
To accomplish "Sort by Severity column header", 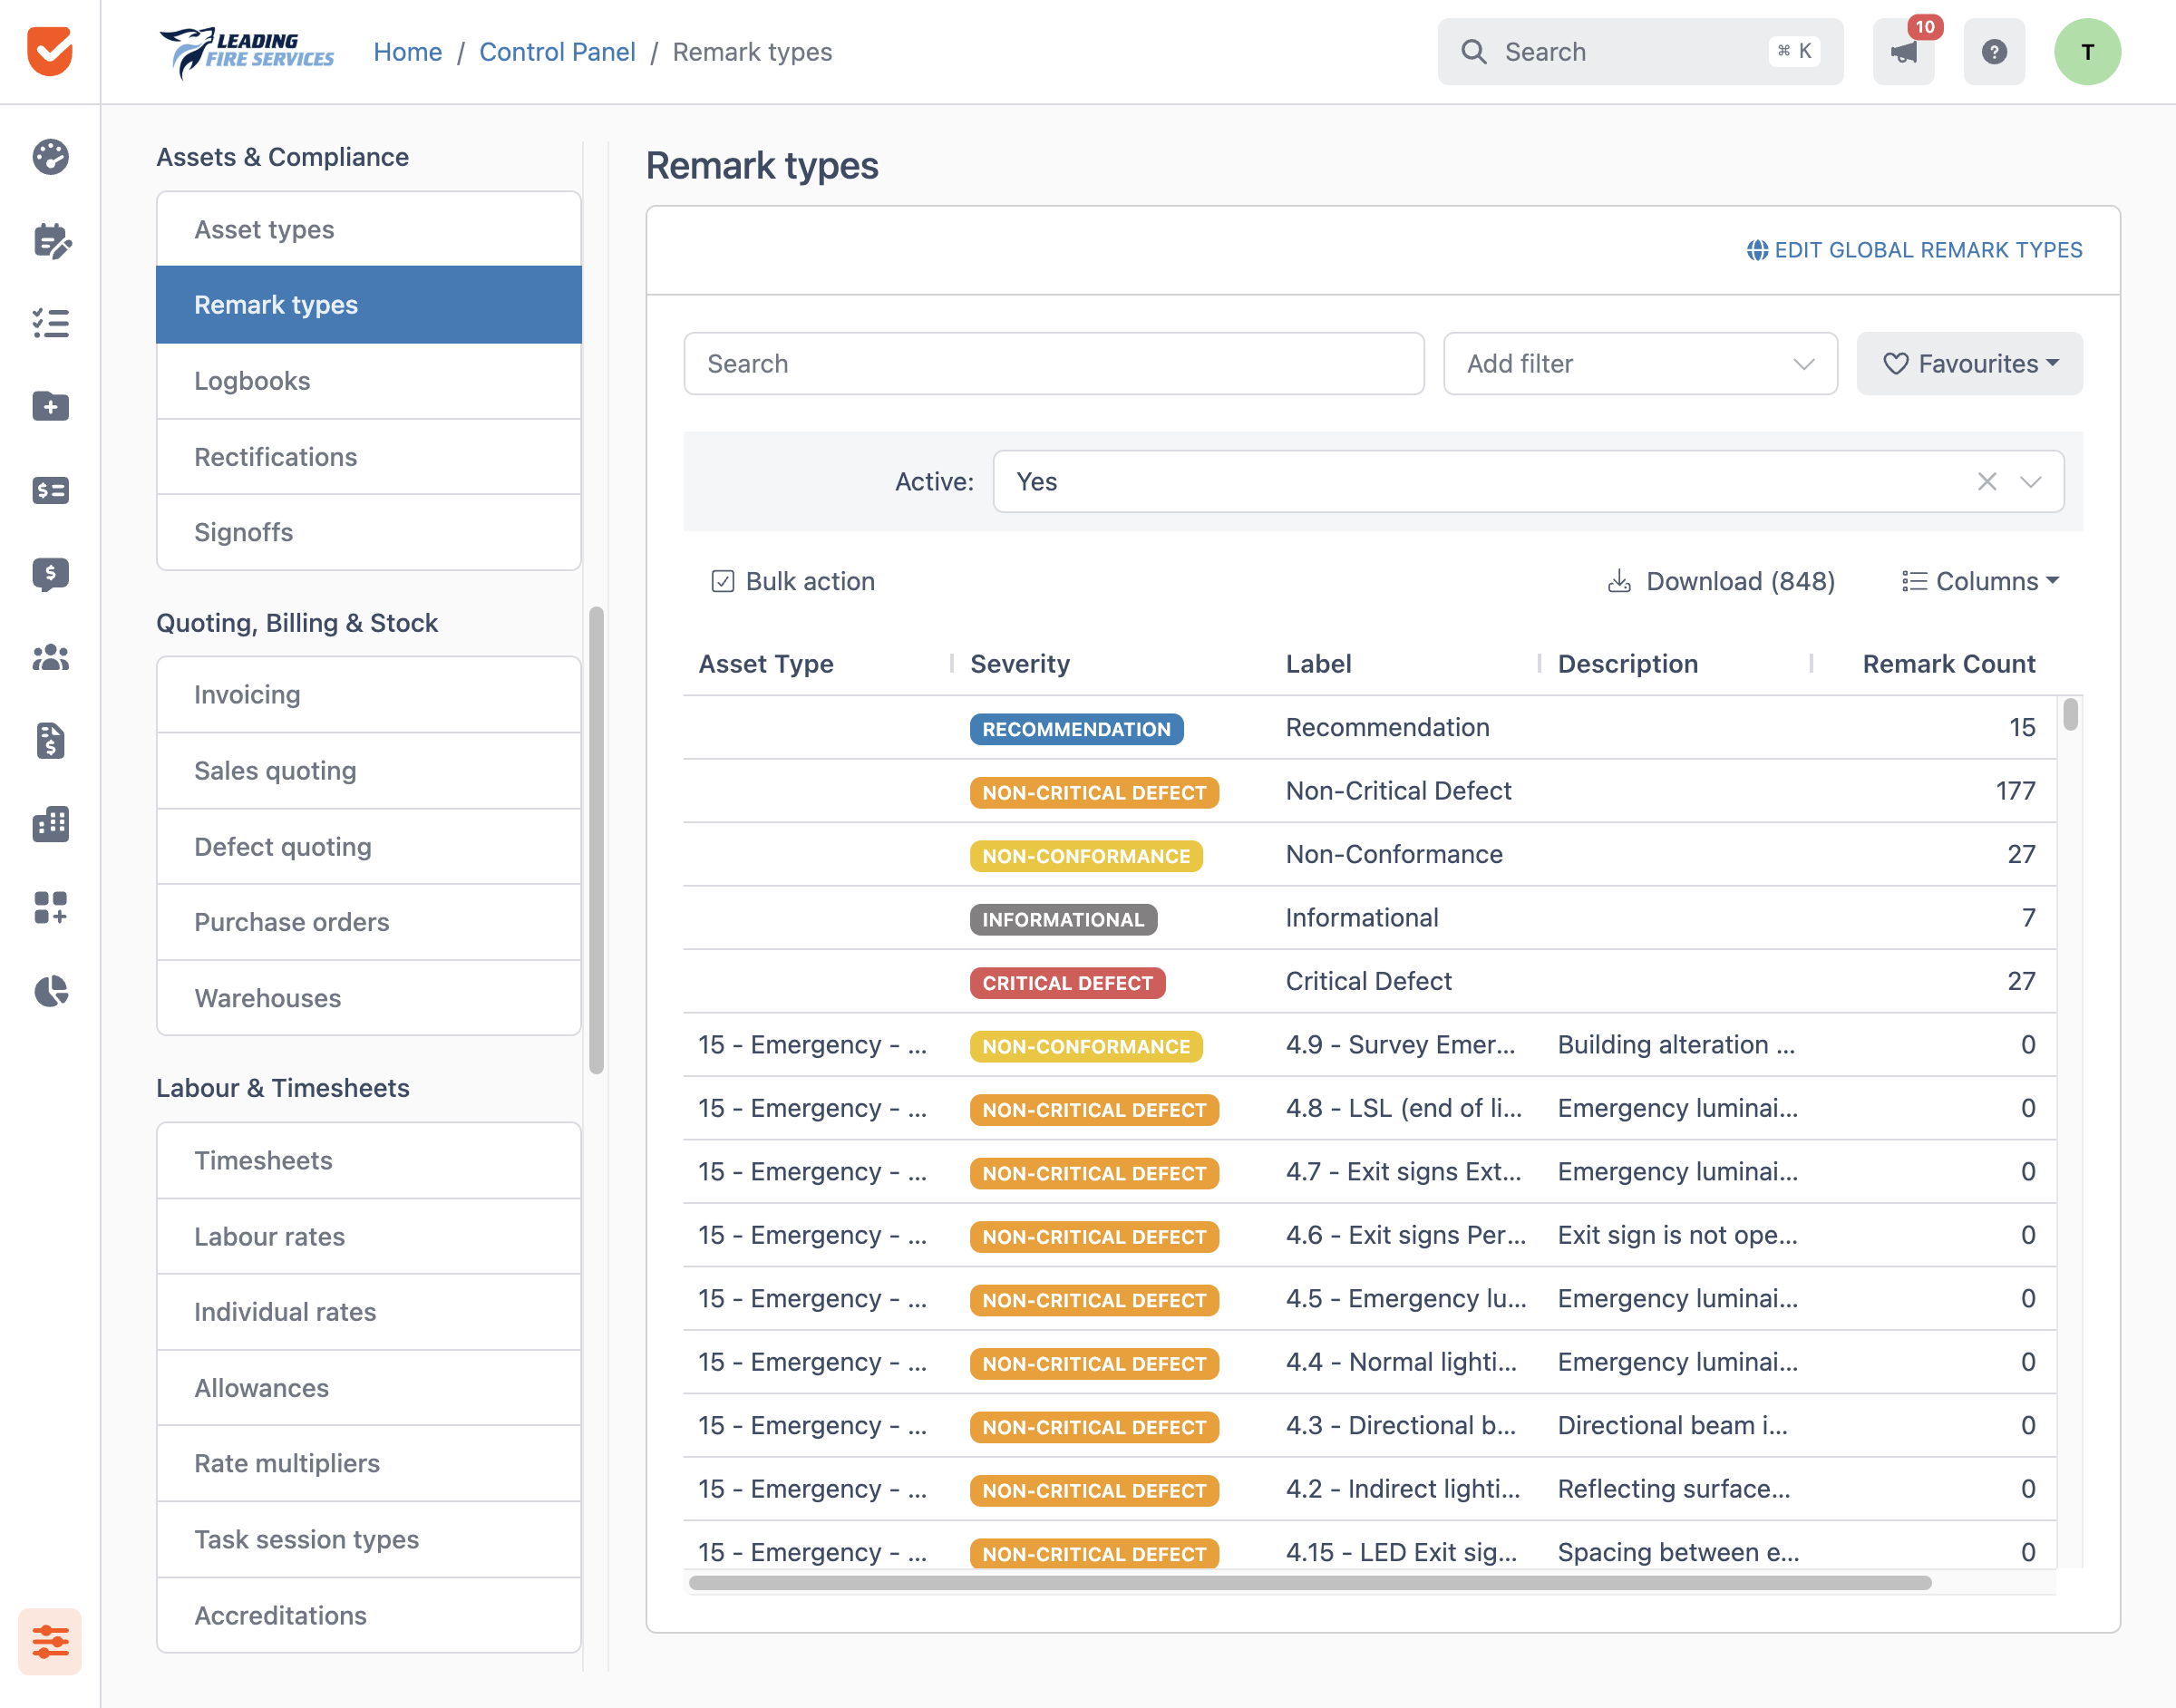I will [1020, 664].
